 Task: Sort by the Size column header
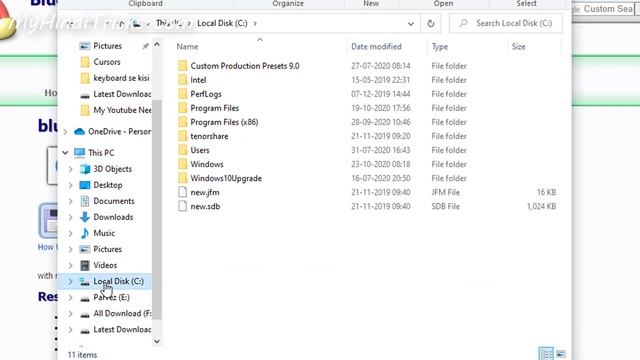(x=519, y=47)
